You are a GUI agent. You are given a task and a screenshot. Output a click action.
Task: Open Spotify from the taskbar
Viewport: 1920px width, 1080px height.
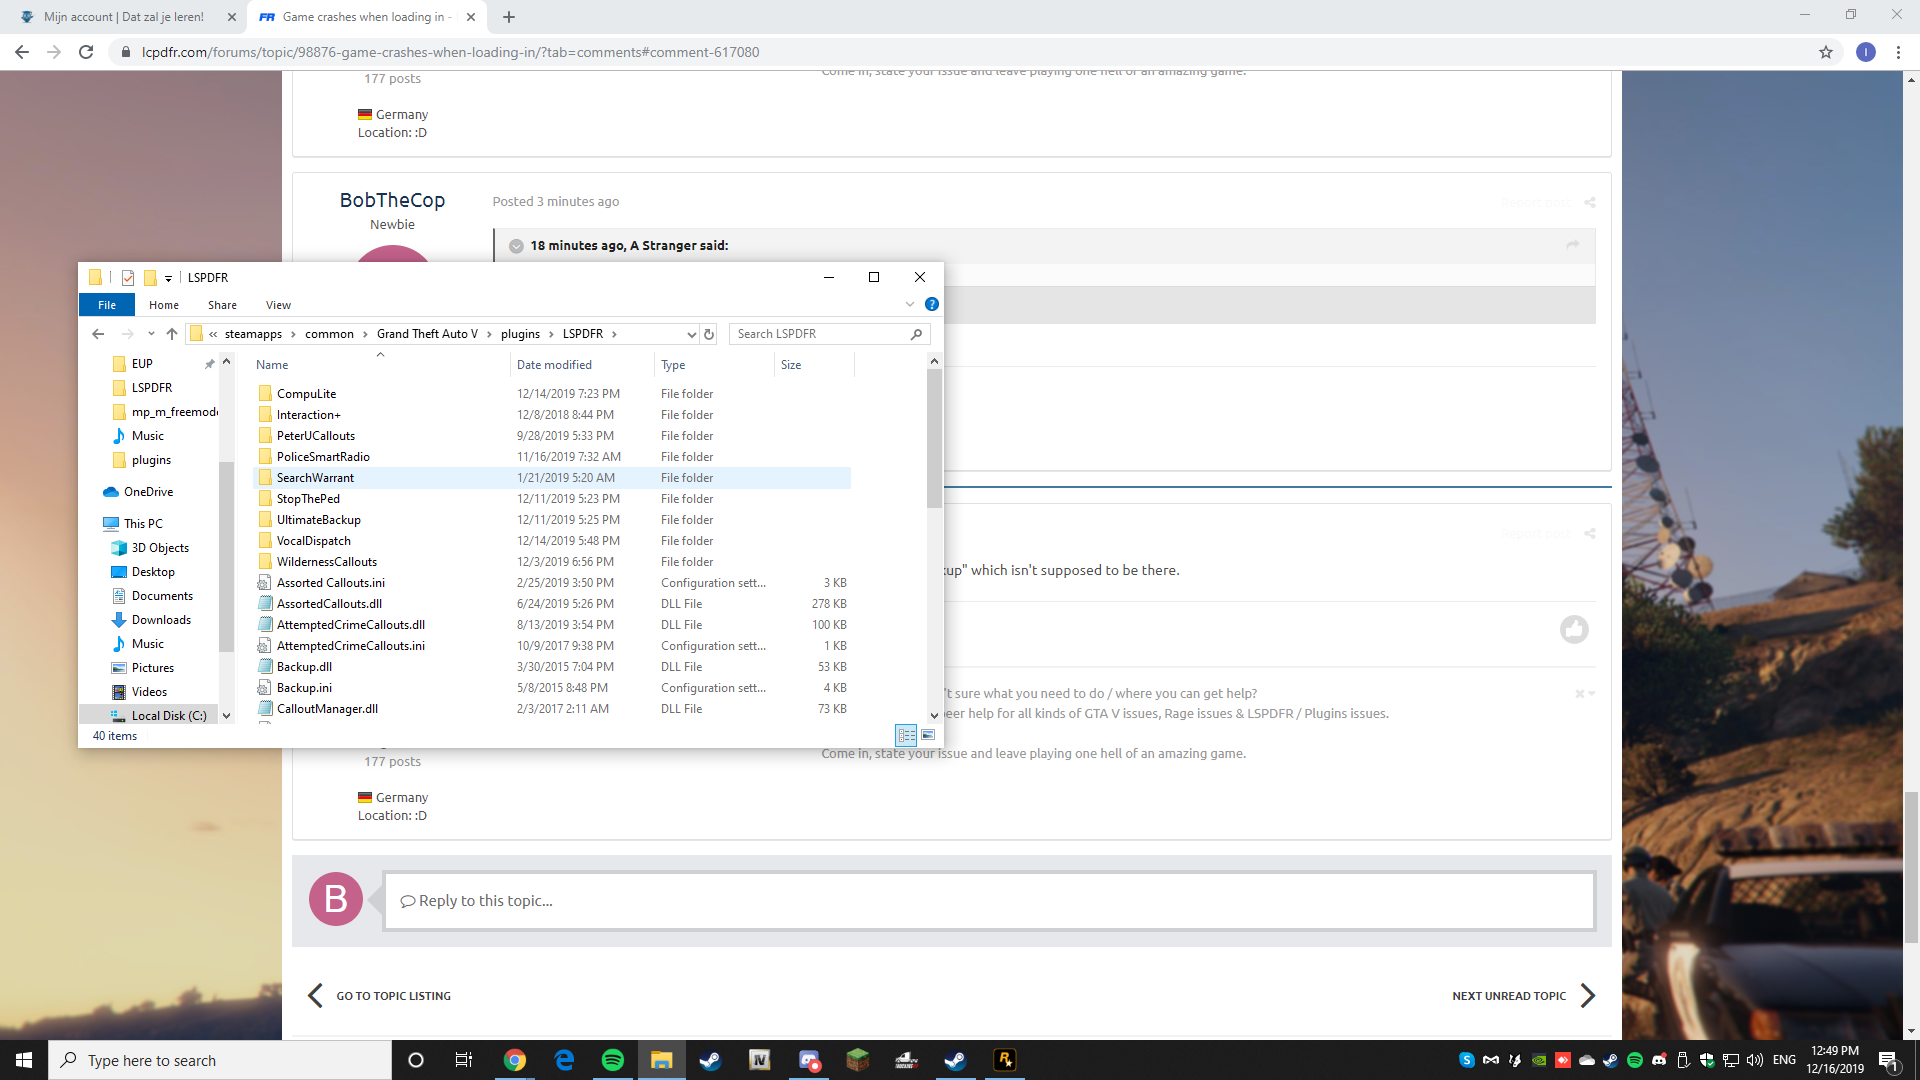pos(613,1060)
